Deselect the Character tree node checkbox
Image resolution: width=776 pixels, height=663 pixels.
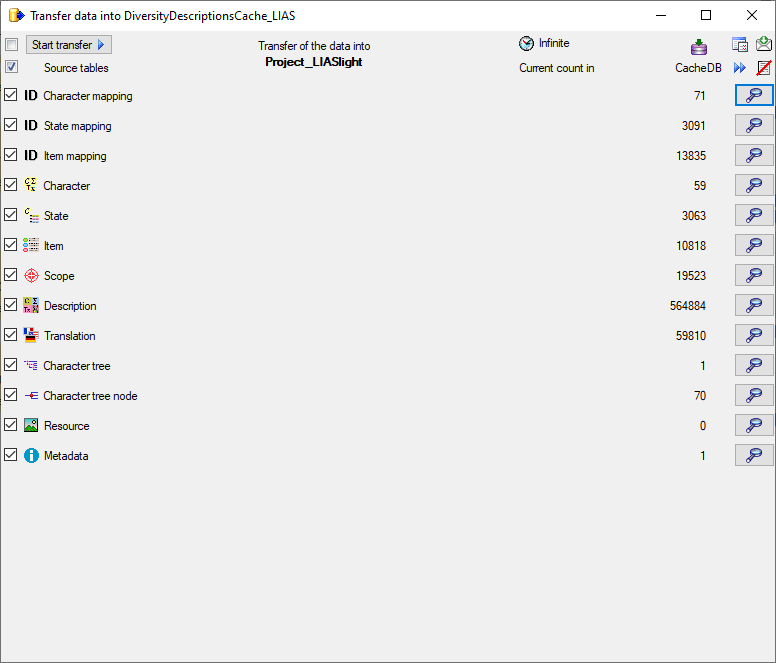coord(11,395)
